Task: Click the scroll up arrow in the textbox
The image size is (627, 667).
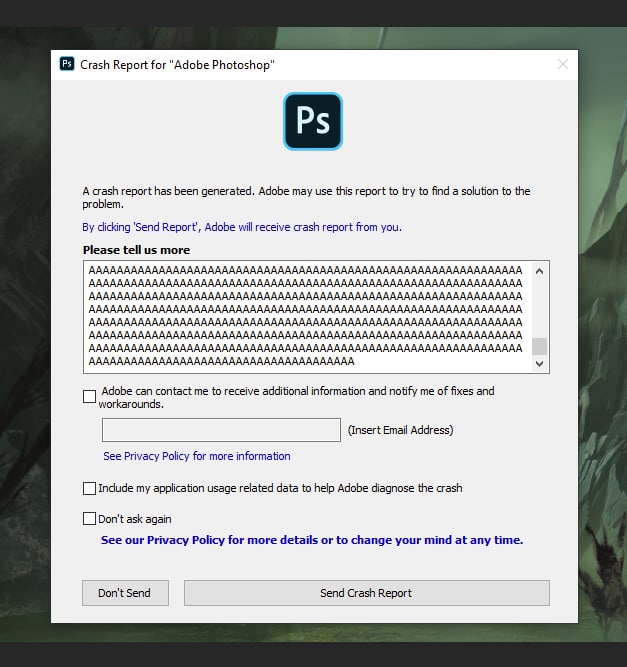Action: [539, 271]
